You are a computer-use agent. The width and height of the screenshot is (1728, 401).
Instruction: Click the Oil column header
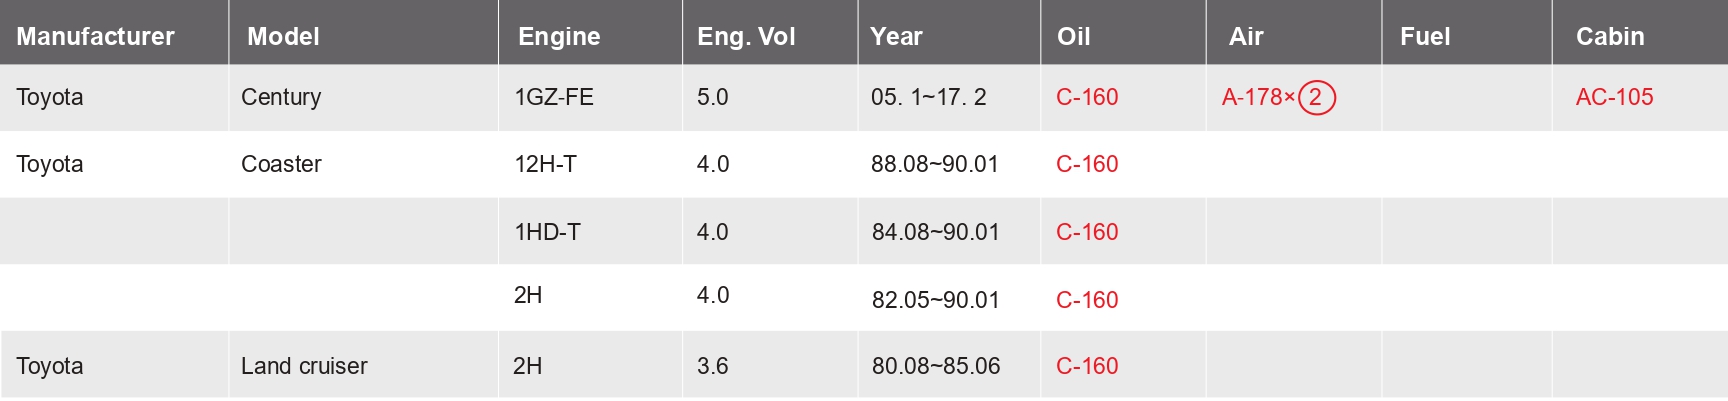point(1073,36)
